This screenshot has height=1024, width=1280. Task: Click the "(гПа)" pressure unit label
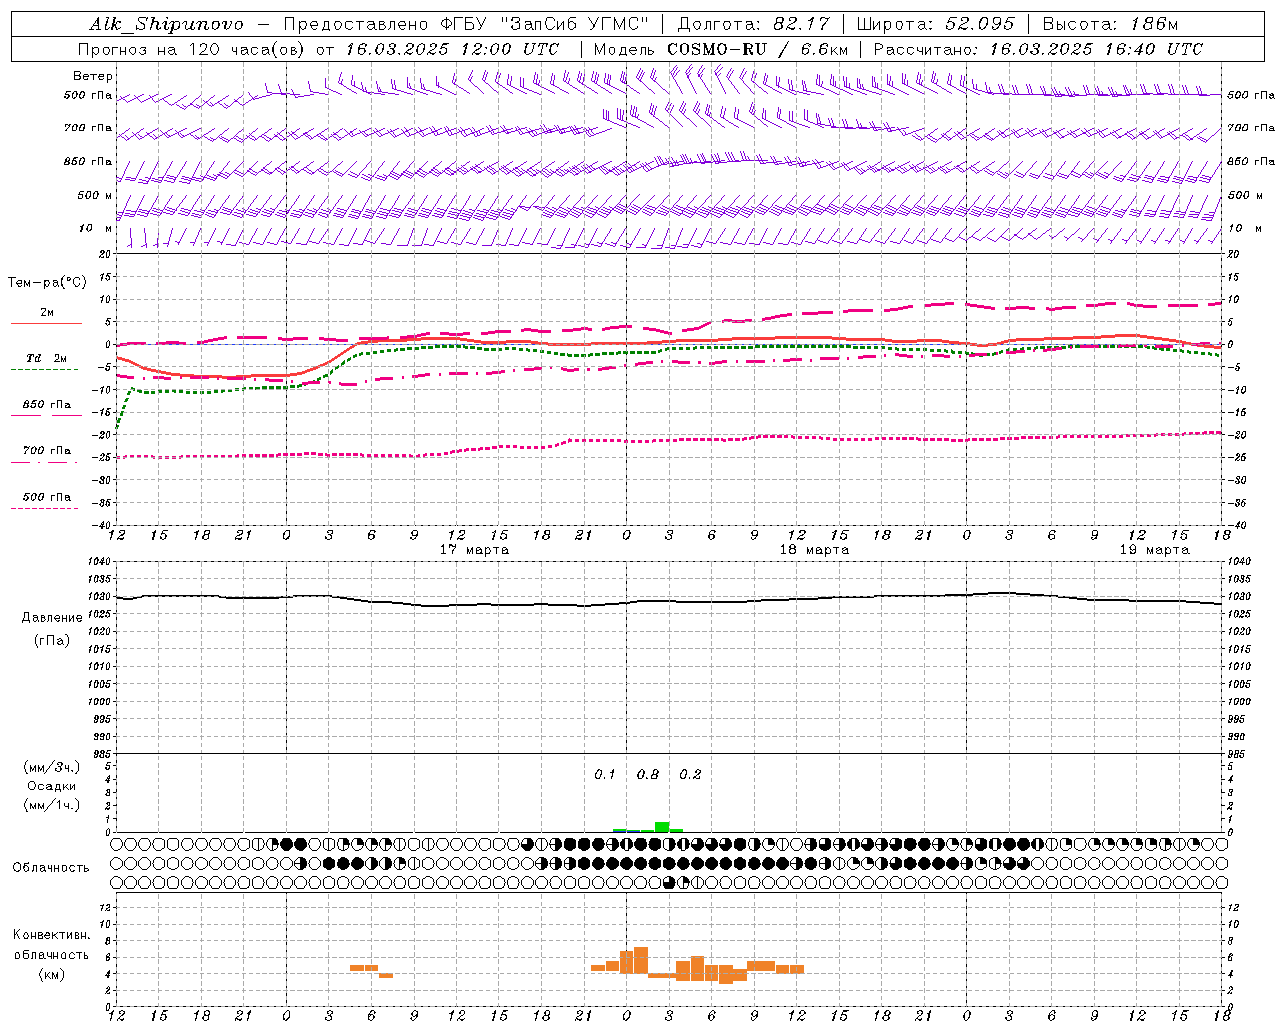pyautogui.click(x=52, y=641)
